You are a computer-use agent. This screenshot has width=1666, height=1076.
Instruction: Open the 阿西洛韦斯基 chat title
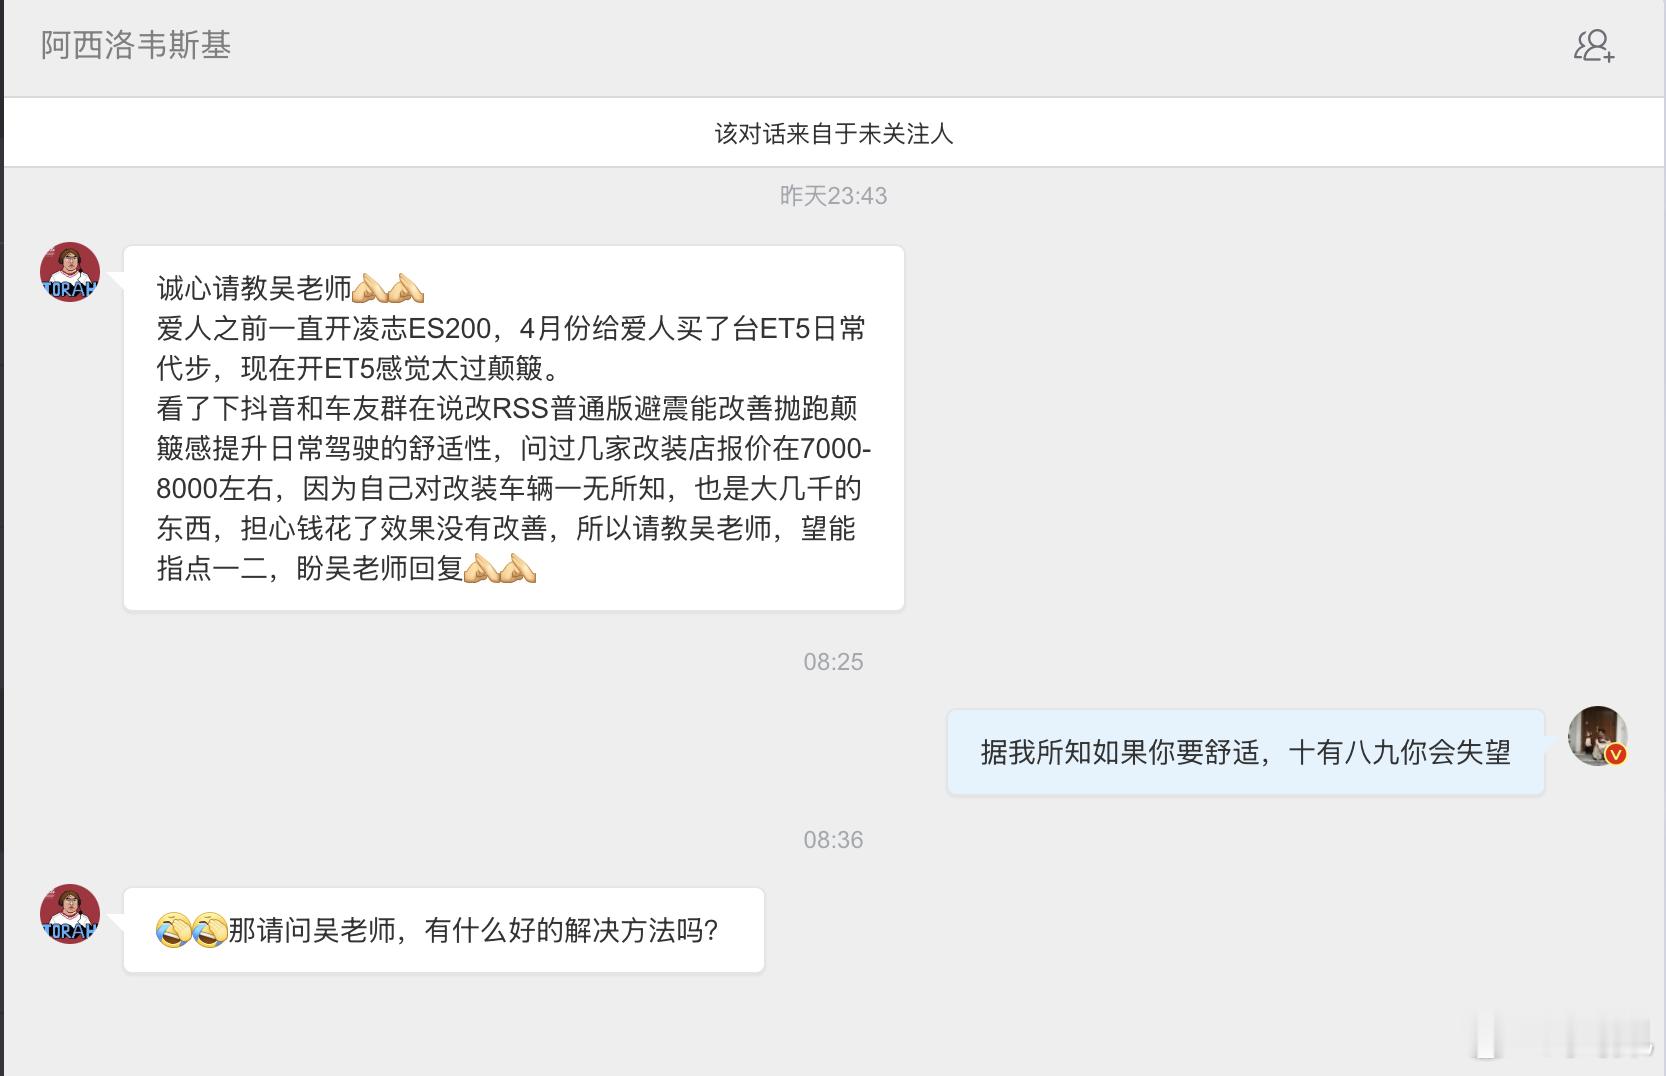click(136, 45)
